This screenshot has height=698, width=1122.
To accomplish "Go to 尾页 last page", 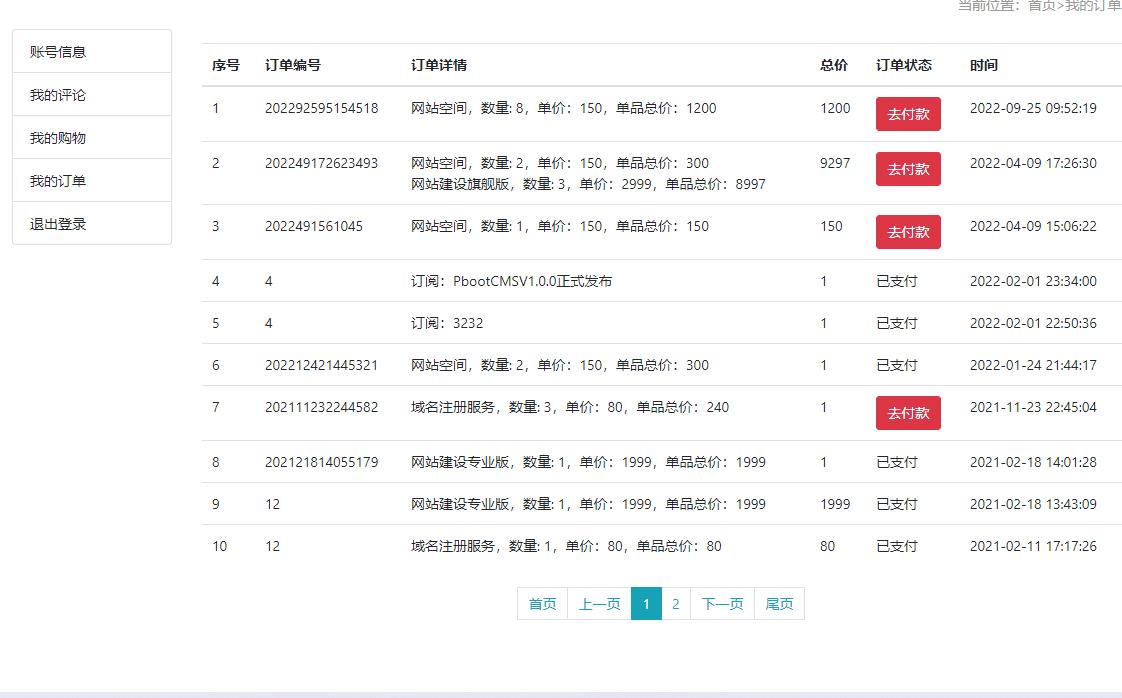I will (x=779, y=604).
